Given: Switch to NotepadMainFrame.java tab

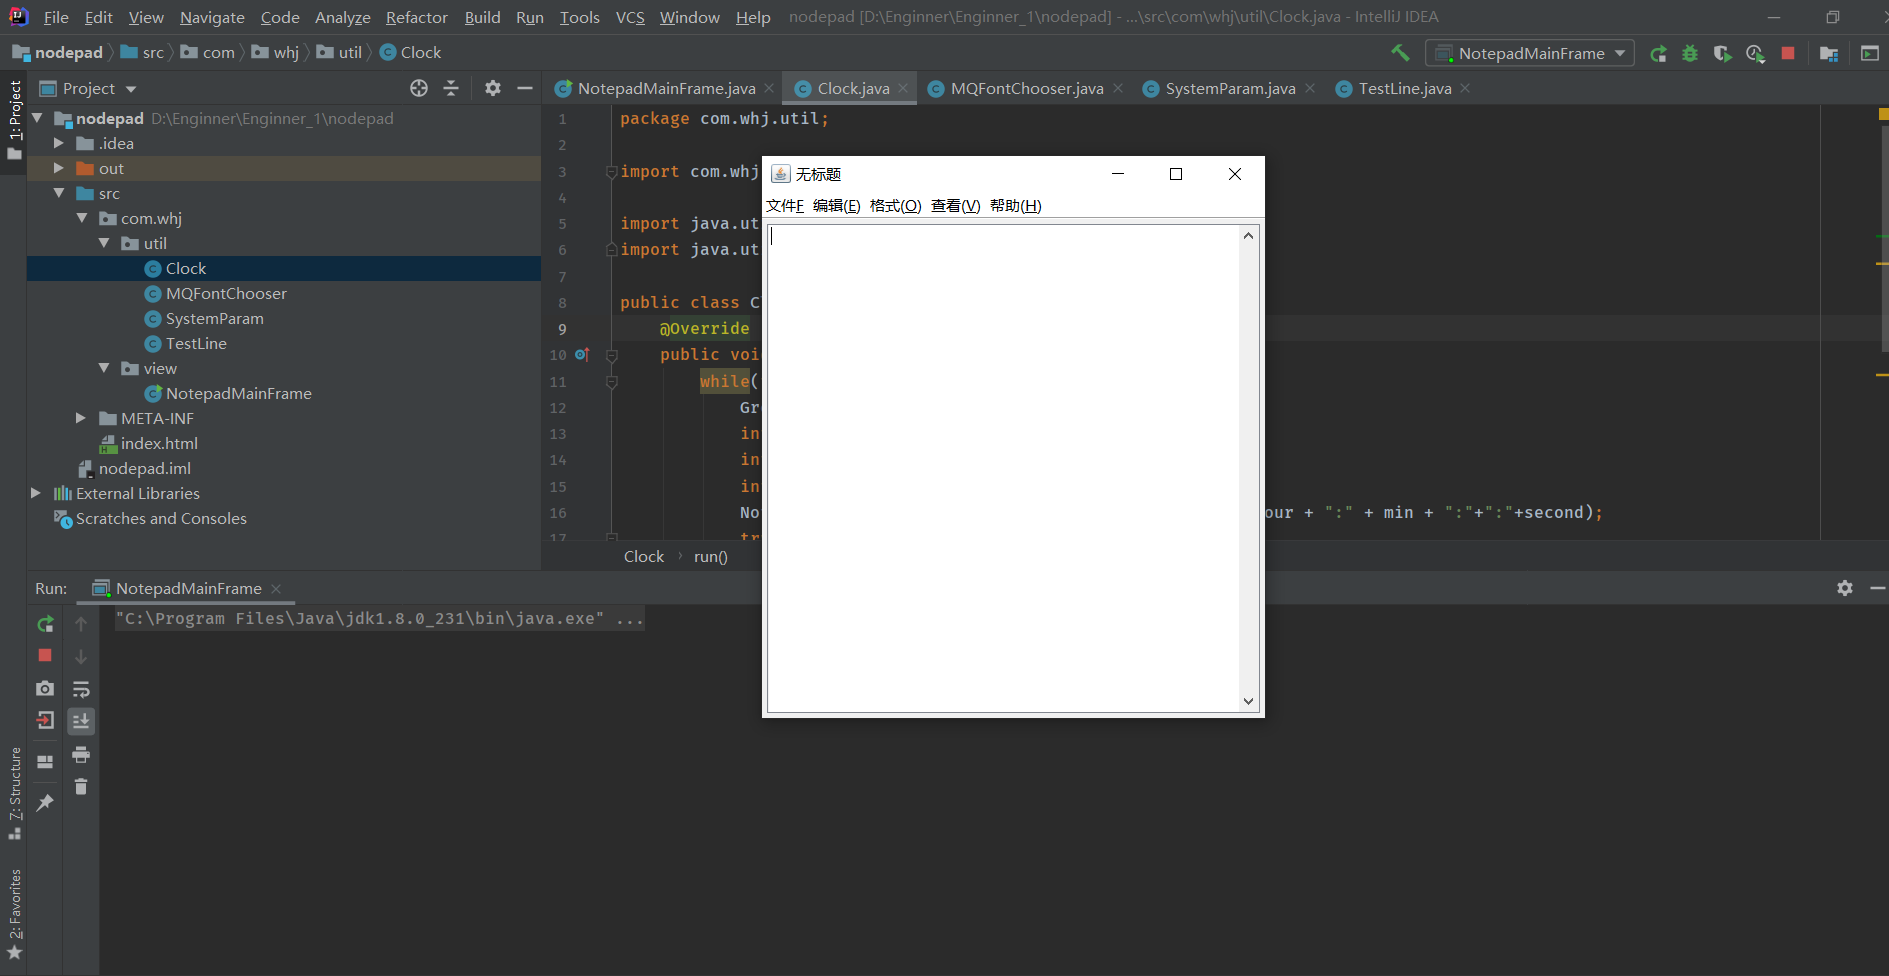Looking at the screenshot, I should coord(666,88).
